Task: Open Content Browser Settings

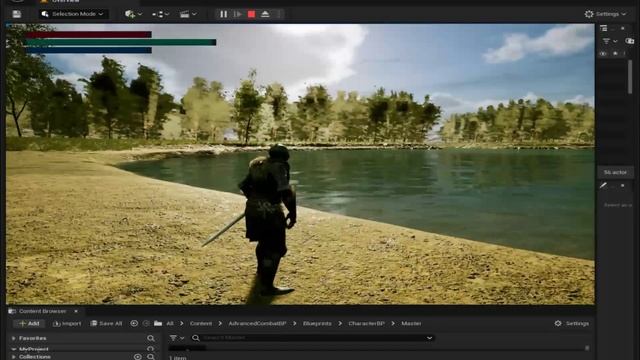Action: tap(571, 323)
